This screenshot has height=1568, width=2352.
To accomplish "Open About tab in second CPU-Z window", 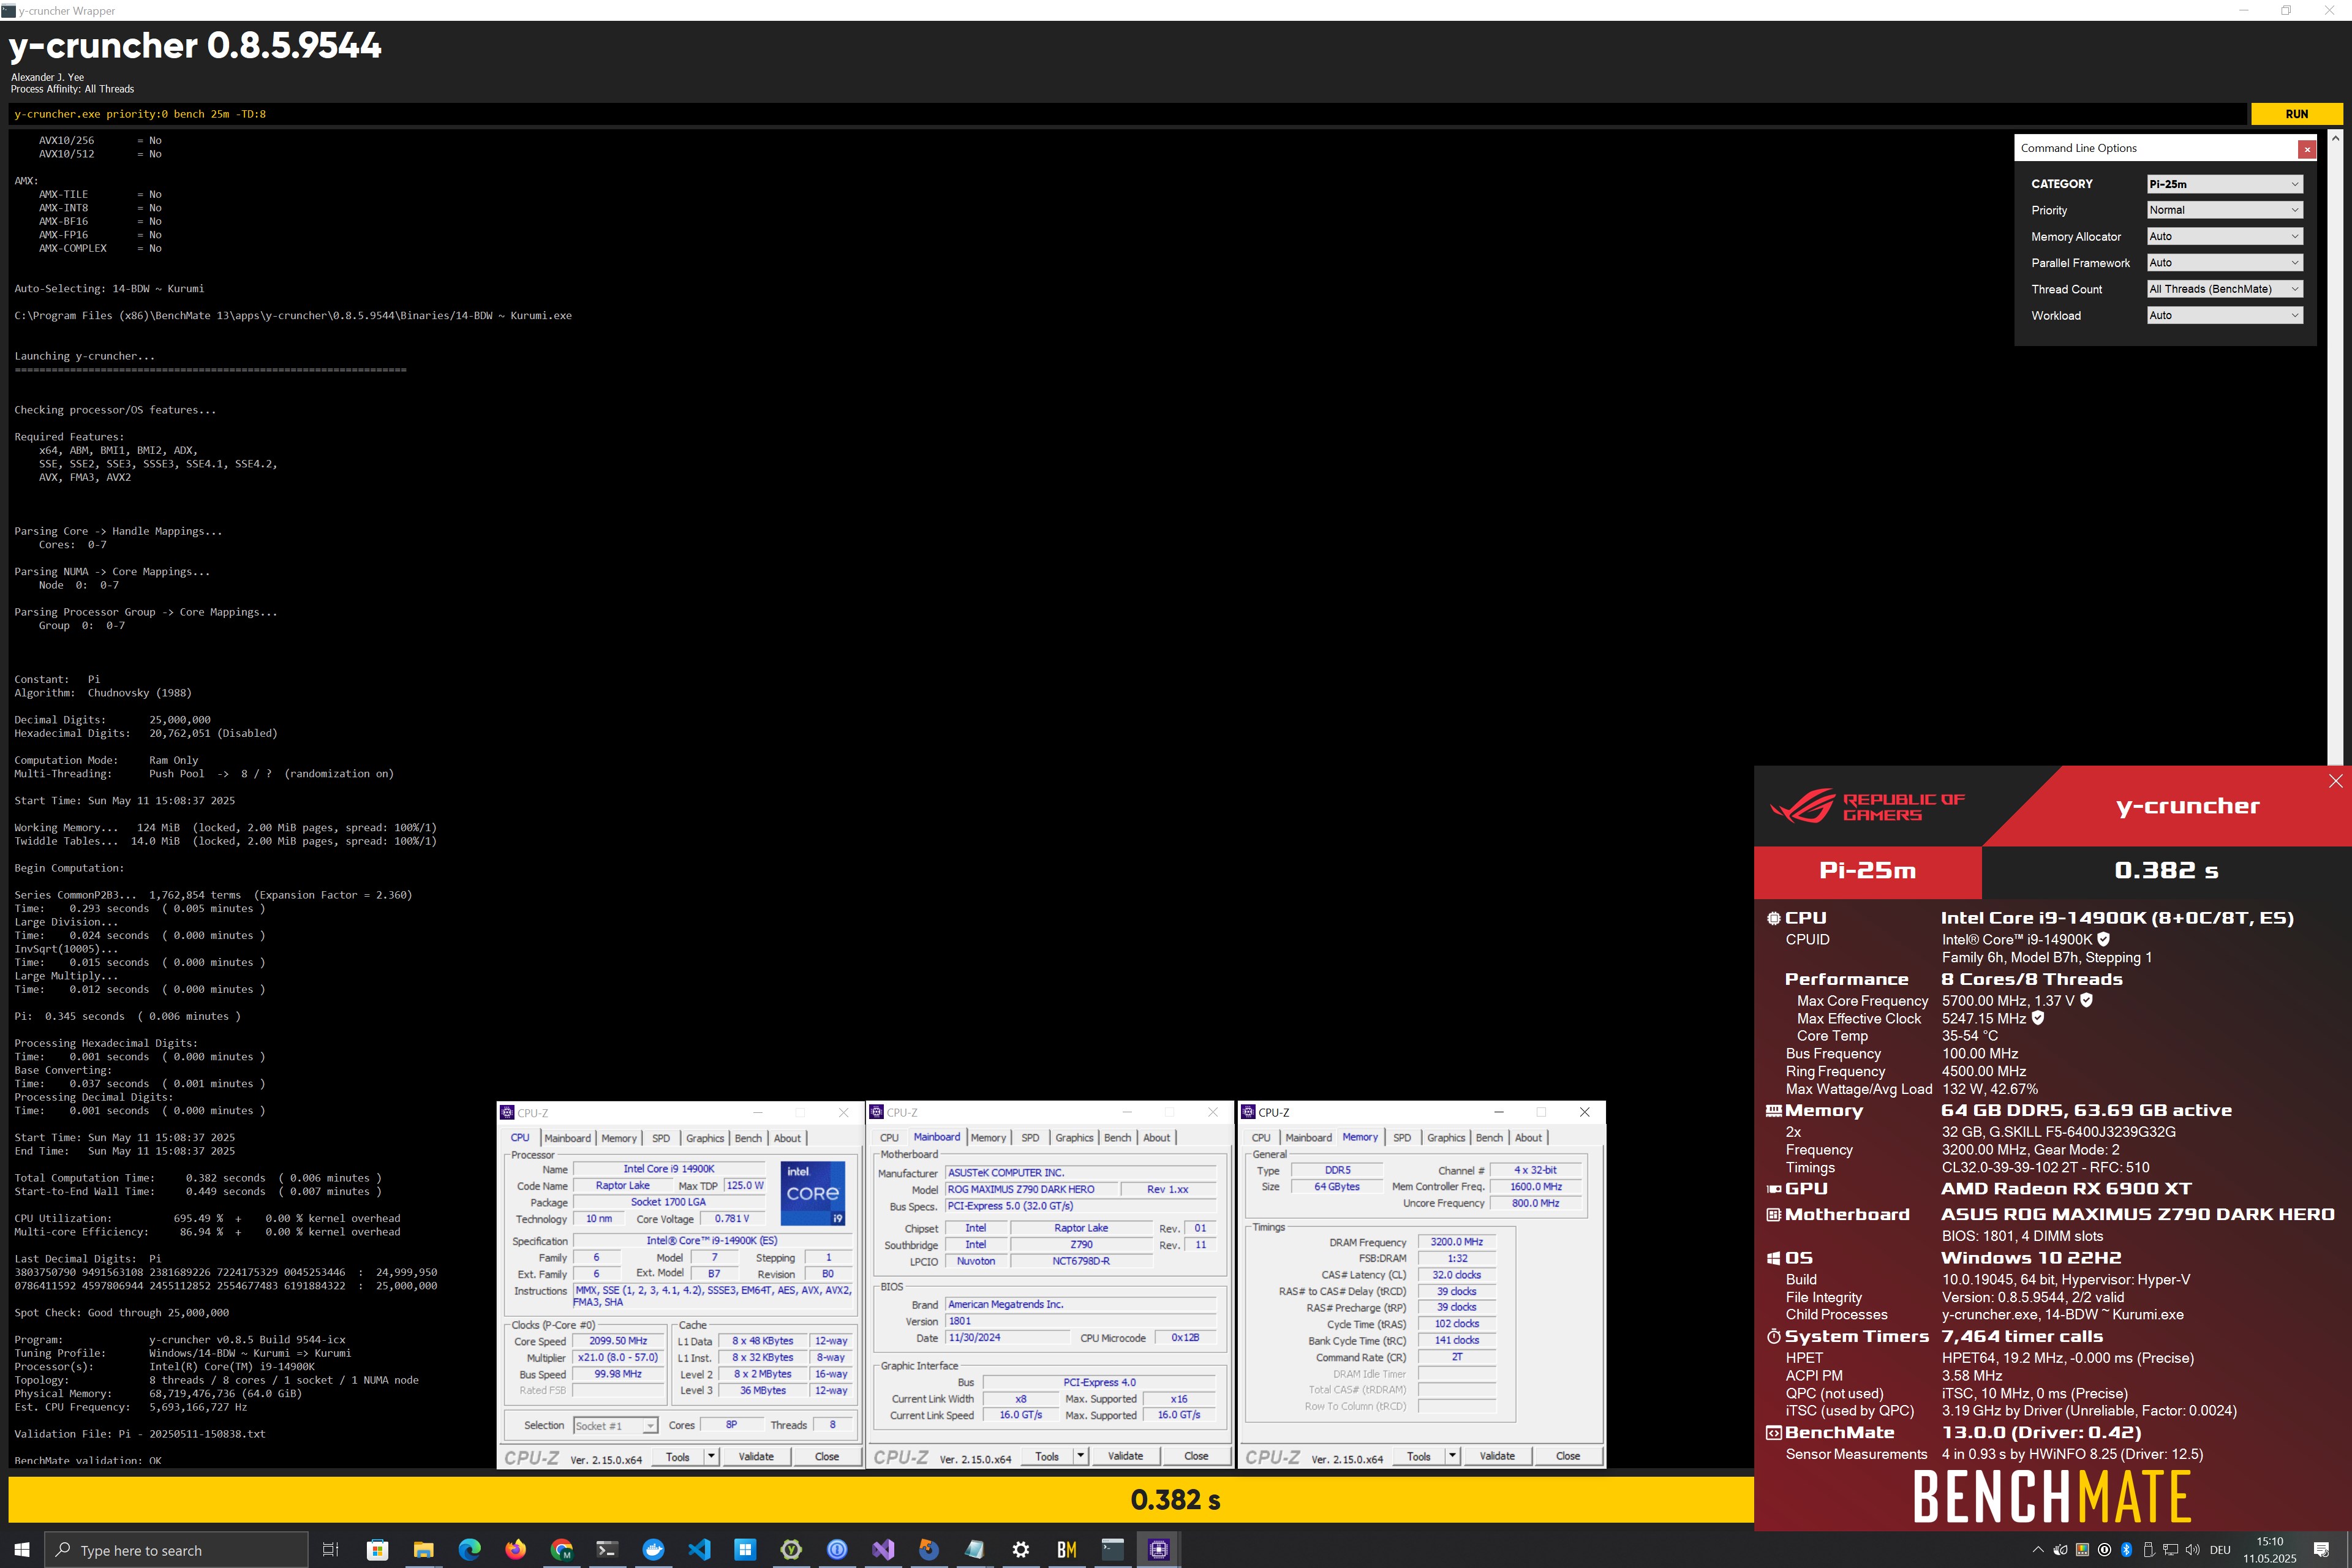I will pos(1156,1138).
